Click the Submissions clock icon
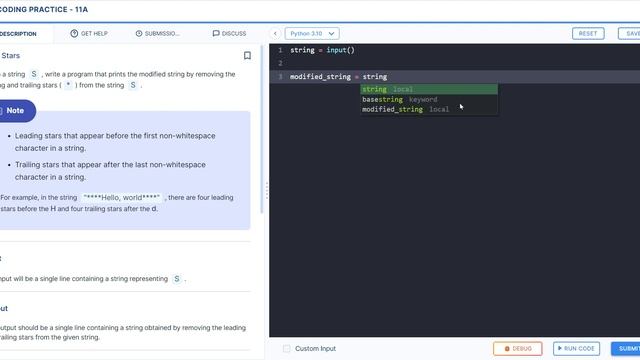Viewport: 640px width, 360px height. coord(139,33)
